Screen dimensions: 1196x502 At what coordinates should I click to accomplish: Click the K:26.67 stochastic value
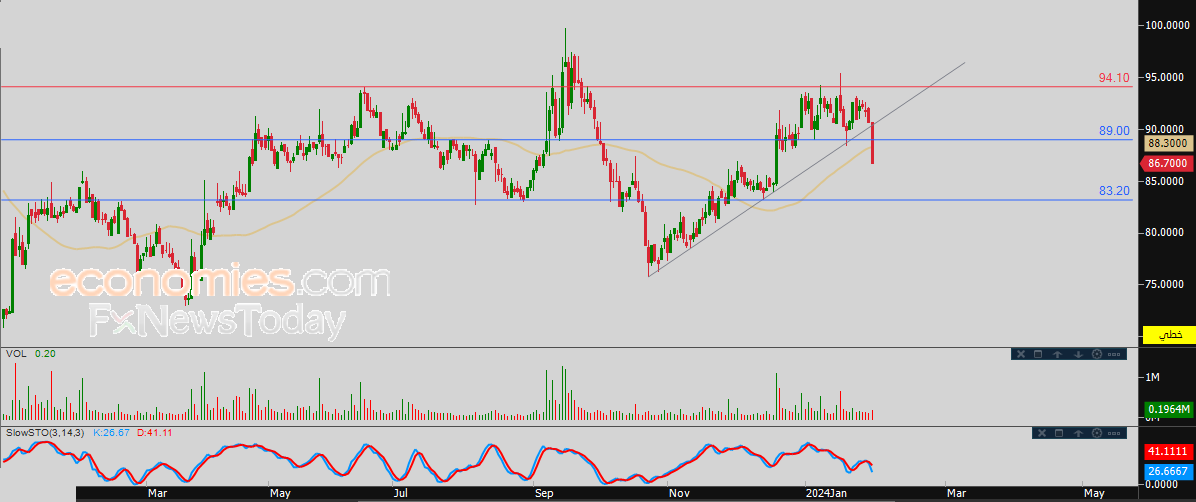coord(109,433)
